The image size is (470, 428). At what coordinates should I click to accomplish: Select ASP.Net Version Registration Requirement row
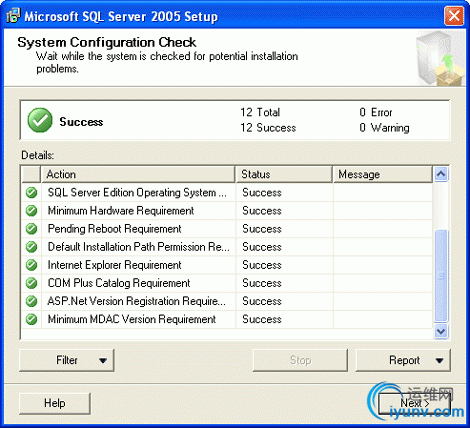227,301
